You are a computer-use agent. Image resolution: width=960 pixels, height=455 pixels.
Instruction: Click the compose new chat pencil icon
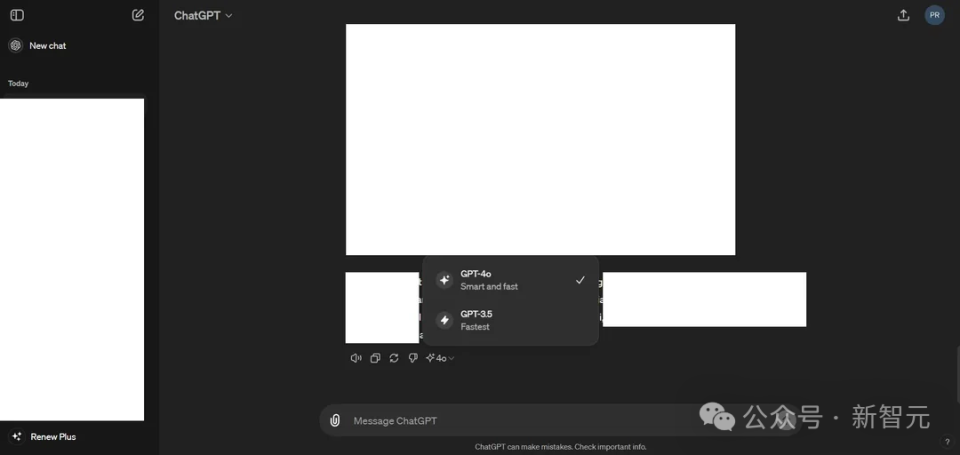tap(138, 15)
